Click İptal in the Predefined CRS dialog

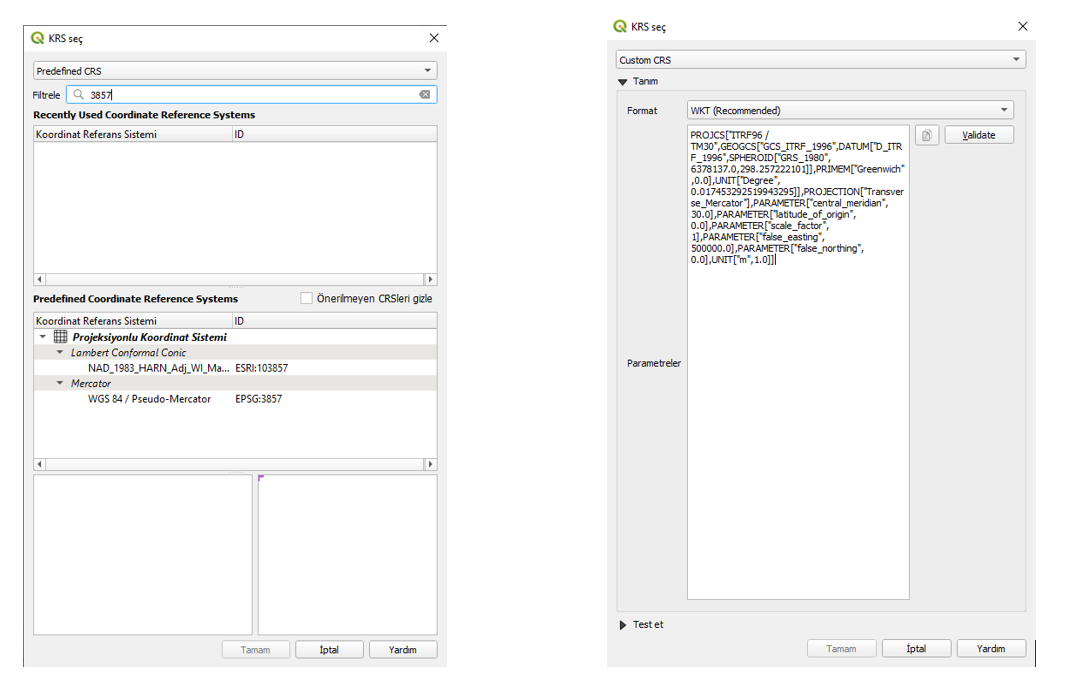[329, 650]
